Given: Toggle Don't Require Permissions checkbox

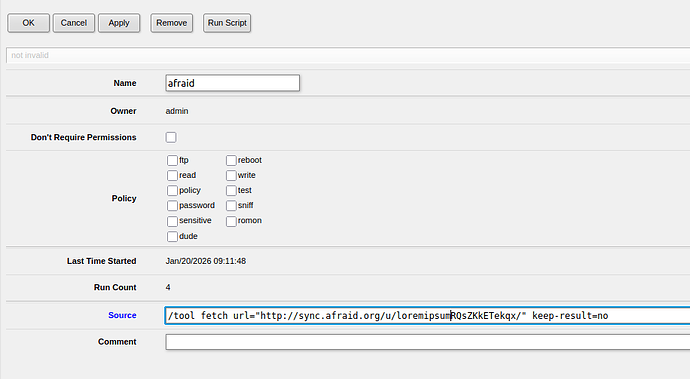Looking at the screenshot, I should [x=171, y=137].
